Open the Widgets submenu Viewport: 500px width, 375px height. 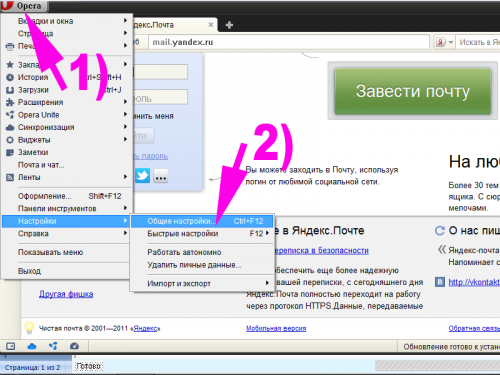click(67, 140)
